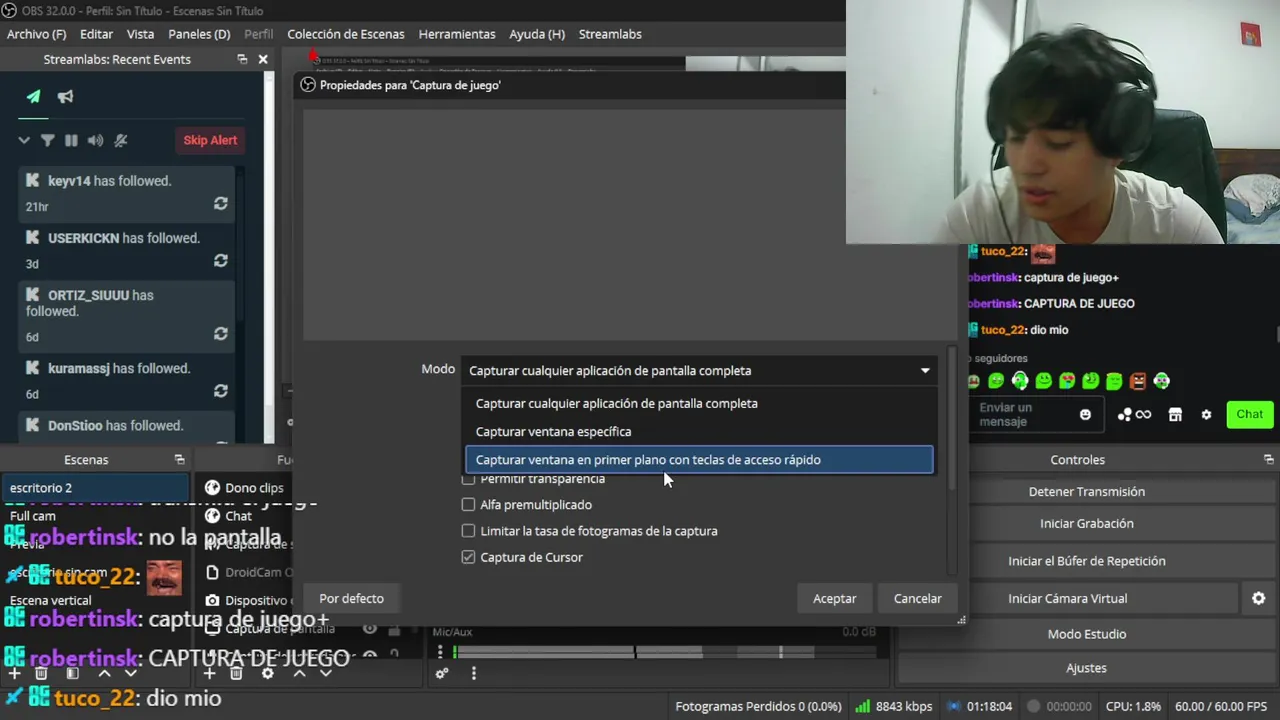Select the Chat browser source
Screen dimensions: 1280x720
(x=238, y=516)
